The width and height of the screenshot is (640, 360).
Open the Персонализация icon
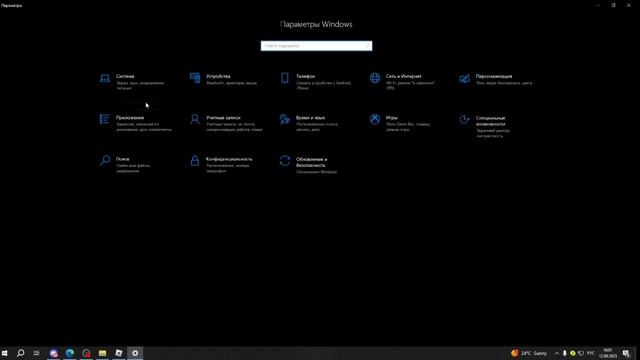tap(464, 78)
